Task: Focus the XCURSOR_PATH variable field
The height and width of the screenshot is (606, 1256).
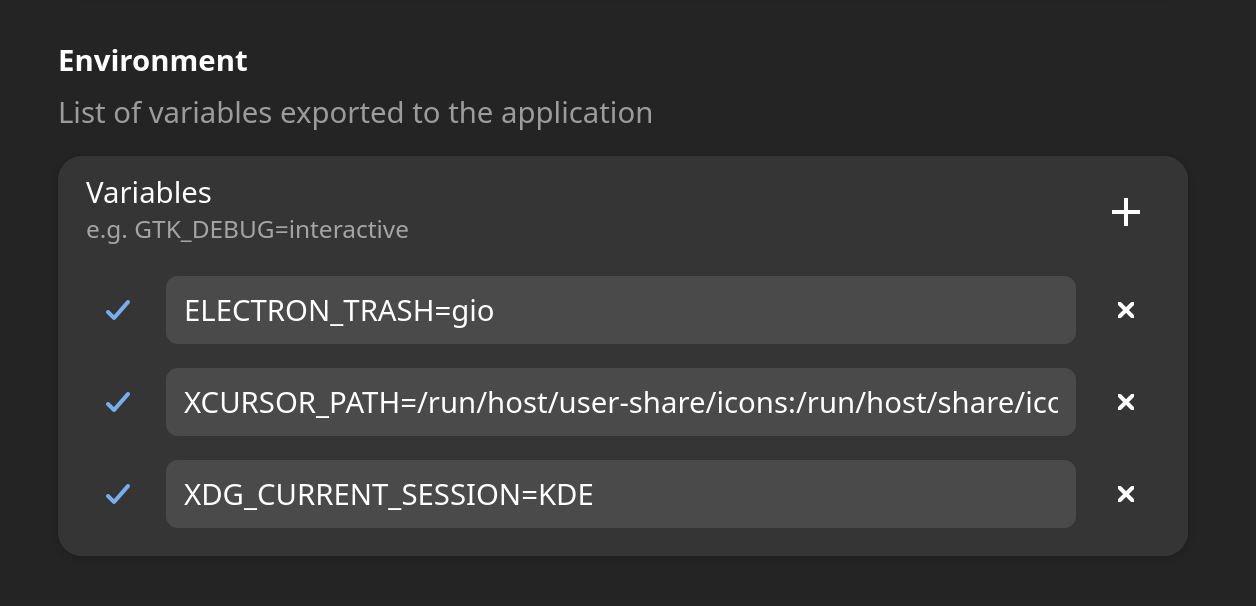Action: pyautogui.click(x=620, y=402)
